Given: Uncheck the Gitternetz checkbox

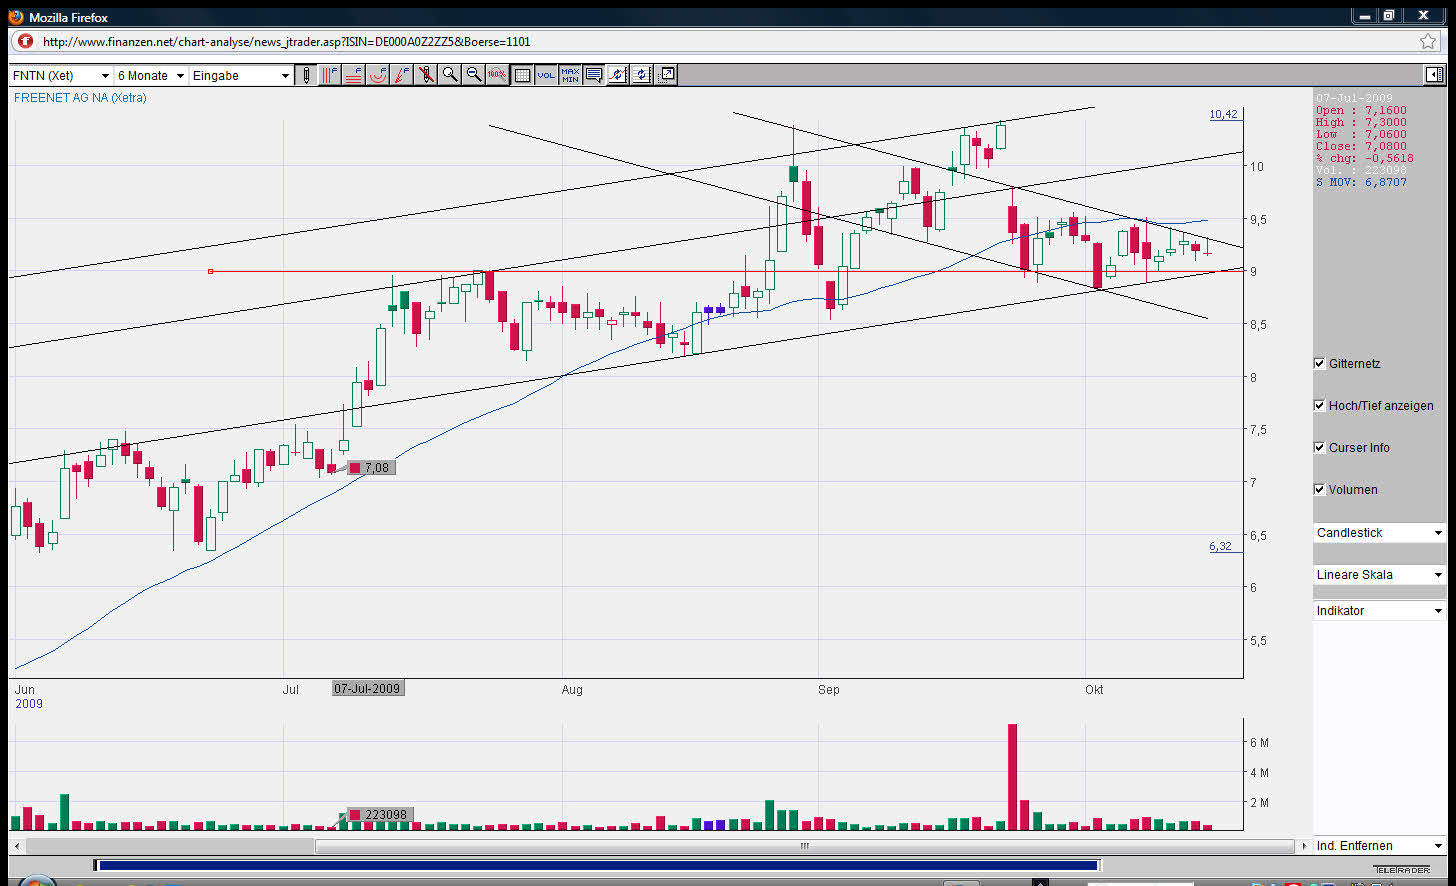Looking at the screenshot, I should click(x=1320, y=363).
